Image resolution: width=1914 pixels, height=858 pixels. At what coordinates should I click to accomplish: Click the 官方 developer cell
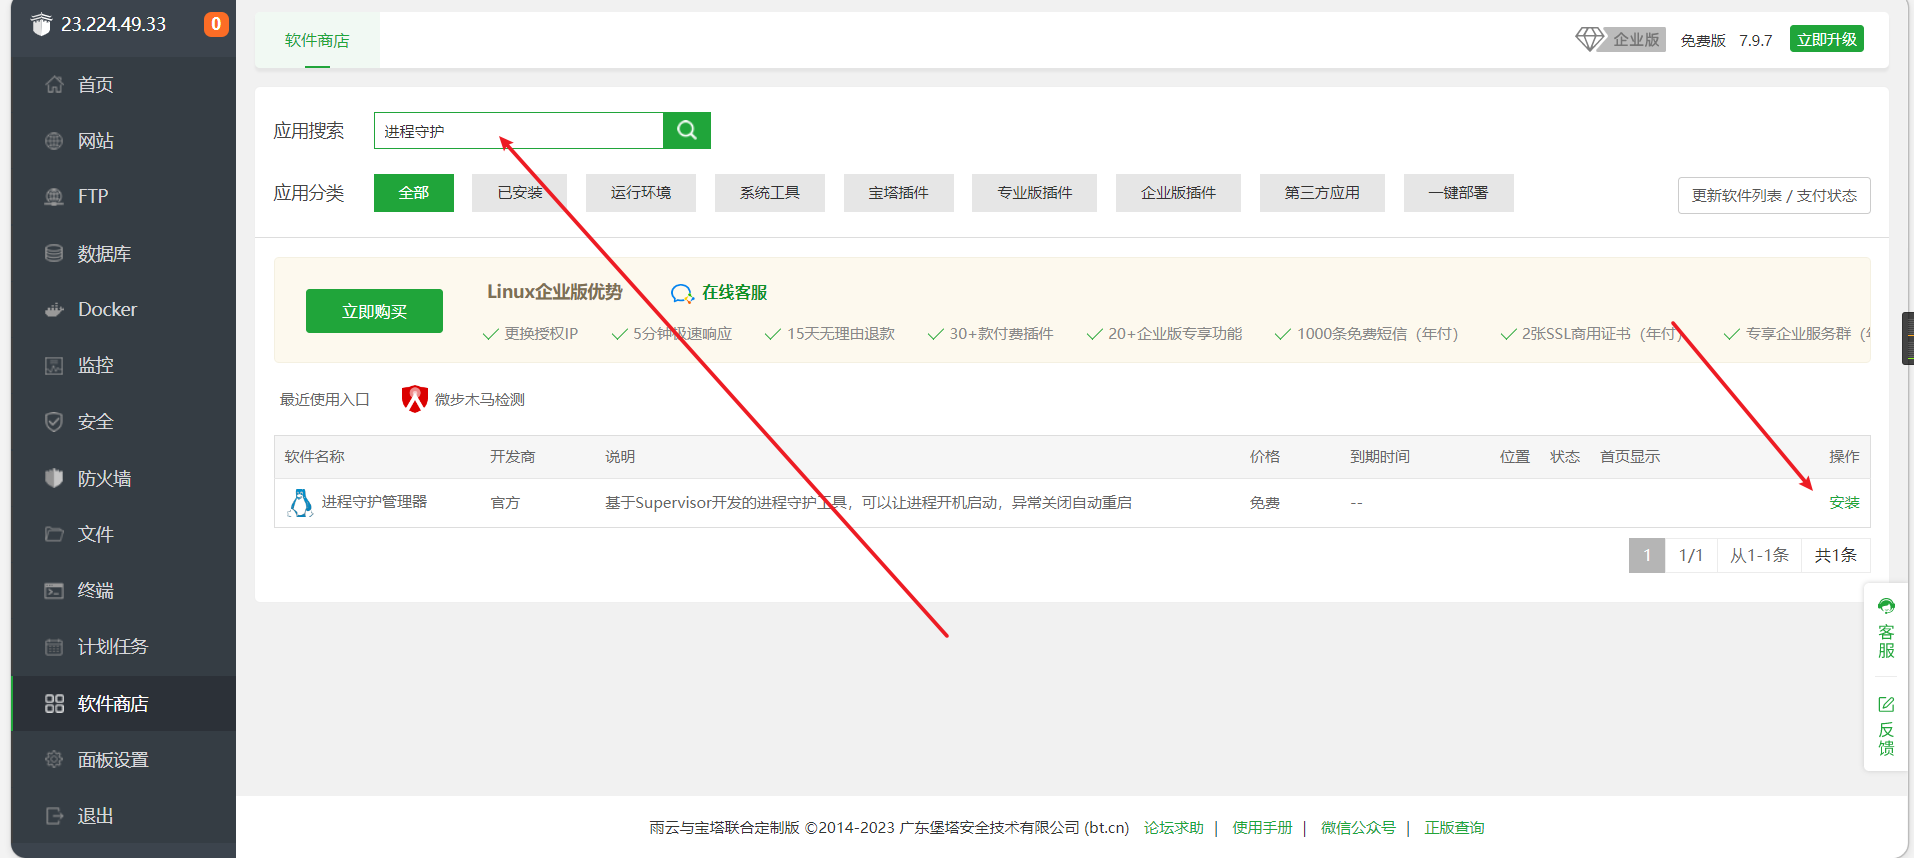click(505, 503)
